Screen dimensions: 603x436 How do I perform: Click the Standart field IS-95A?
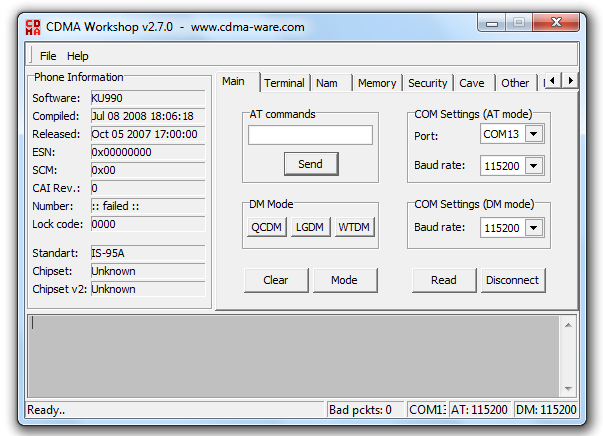coord(148,253)
